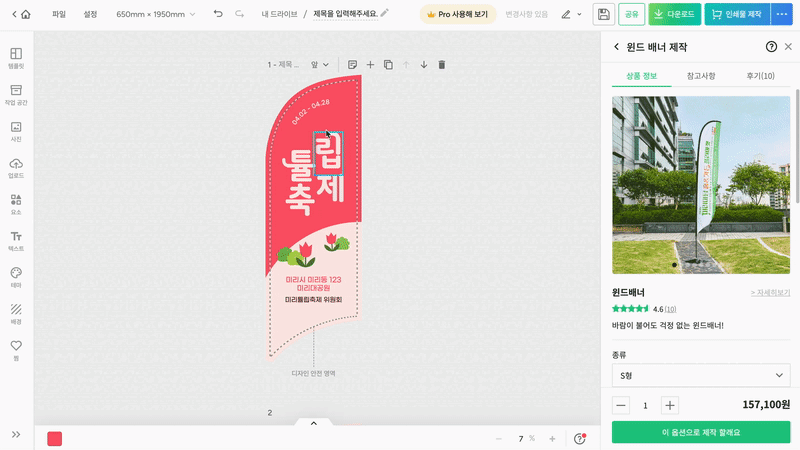The height and width of the screenshot is (450, 800).
Task: Open the 파일 (File) menu
Action: coord(59,14)
